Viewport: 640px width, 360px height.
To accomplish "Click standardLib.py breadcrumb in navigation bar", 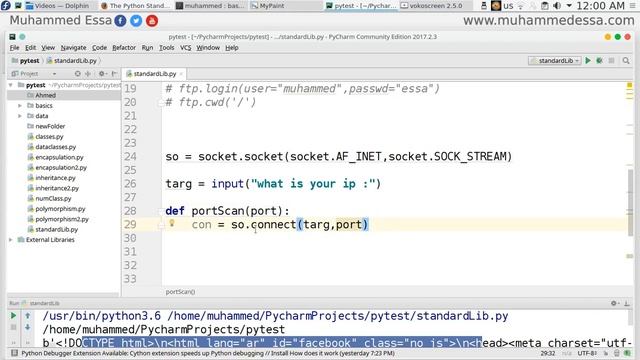I will [72, 60].
